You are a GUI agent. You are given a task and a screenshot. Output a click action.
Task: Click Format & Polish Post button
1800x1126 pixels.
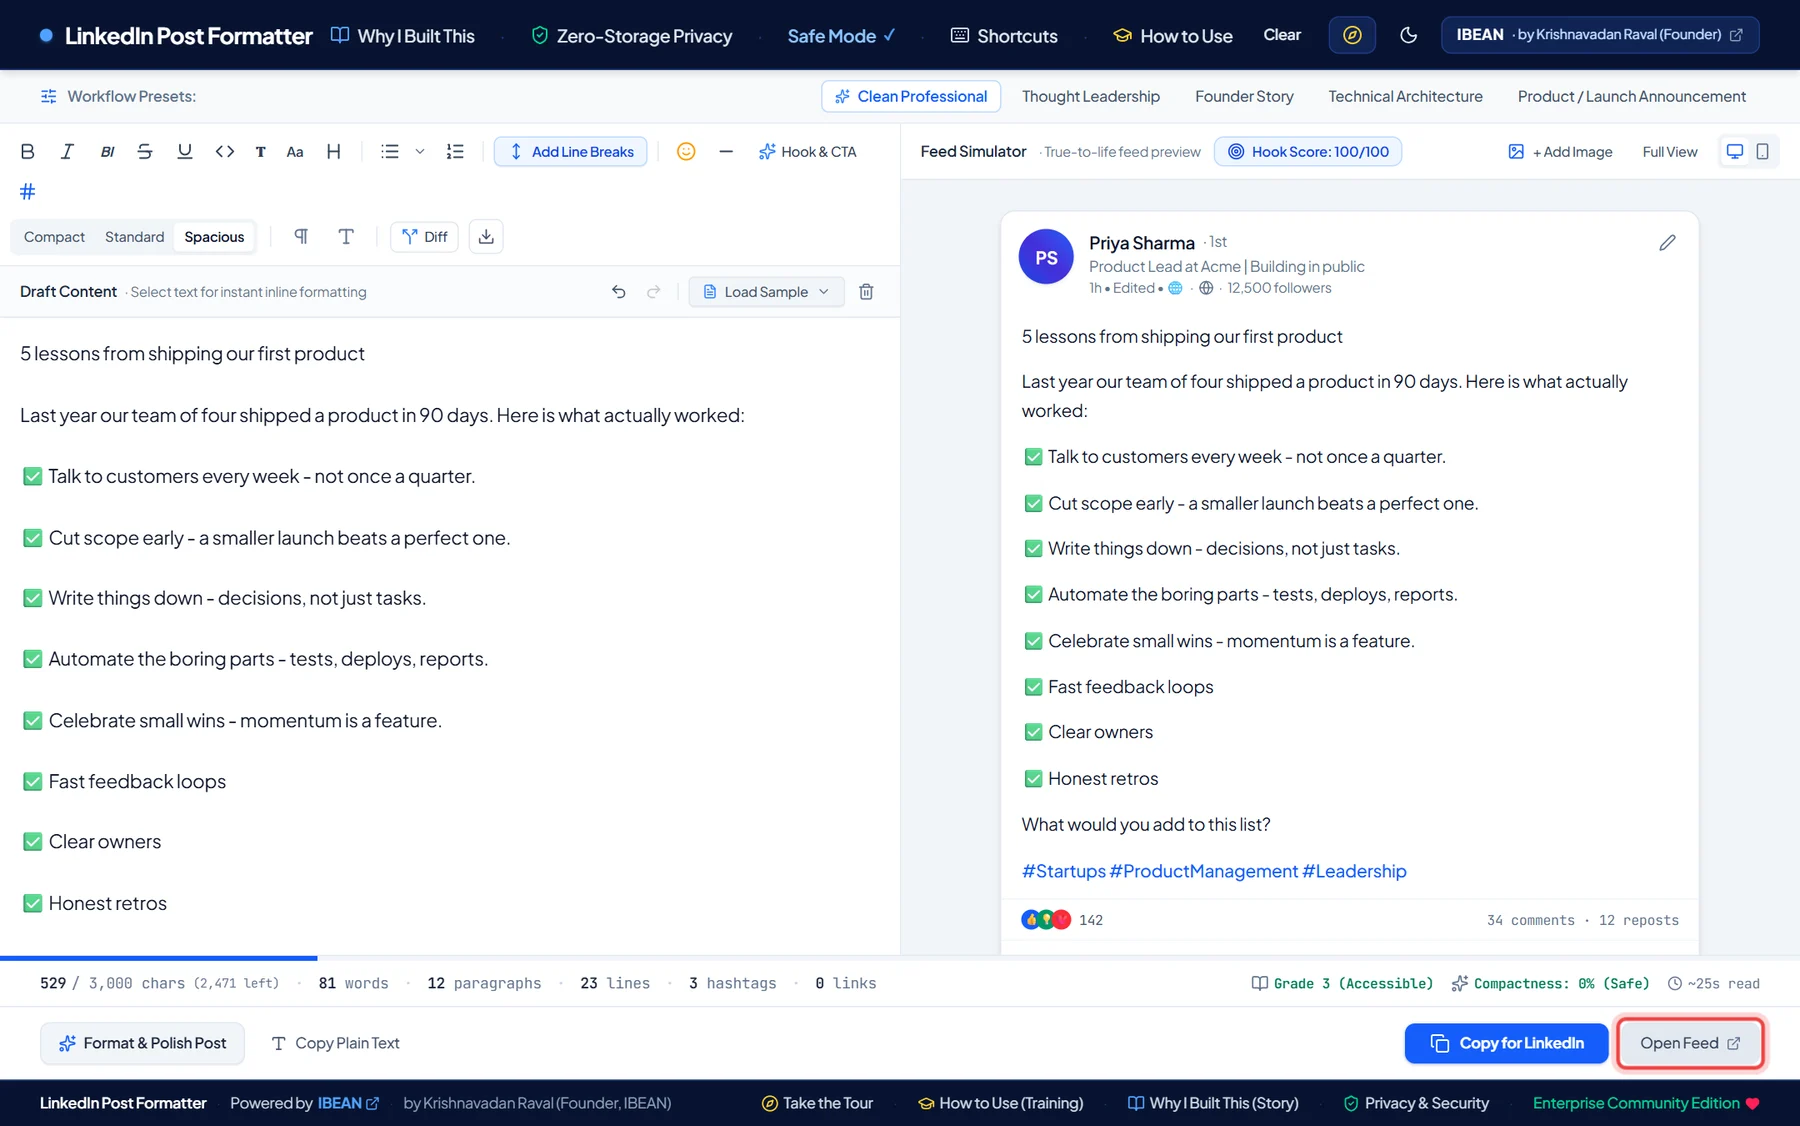tap(142, 1043)
